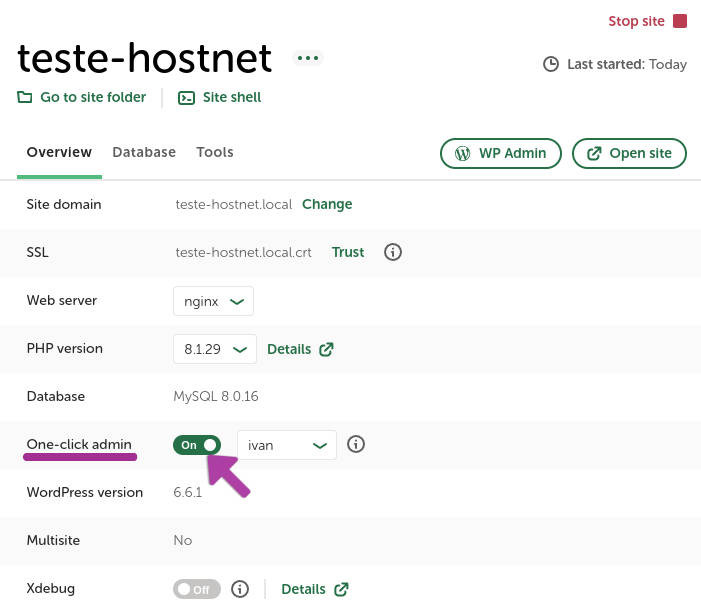Click the folder icon next to Go to site folder

(x=25, y=97)
